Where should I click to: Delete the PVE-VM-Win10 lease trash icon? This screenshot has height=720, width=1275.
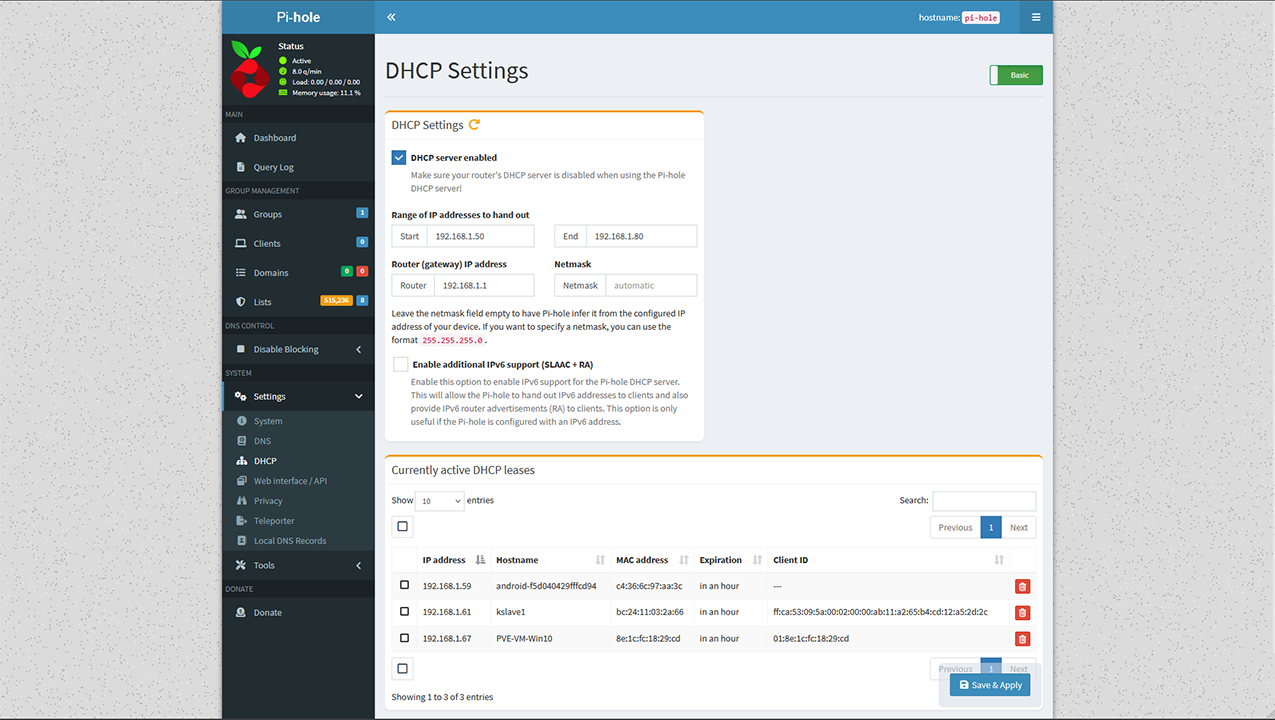(x=1022, y=639)
